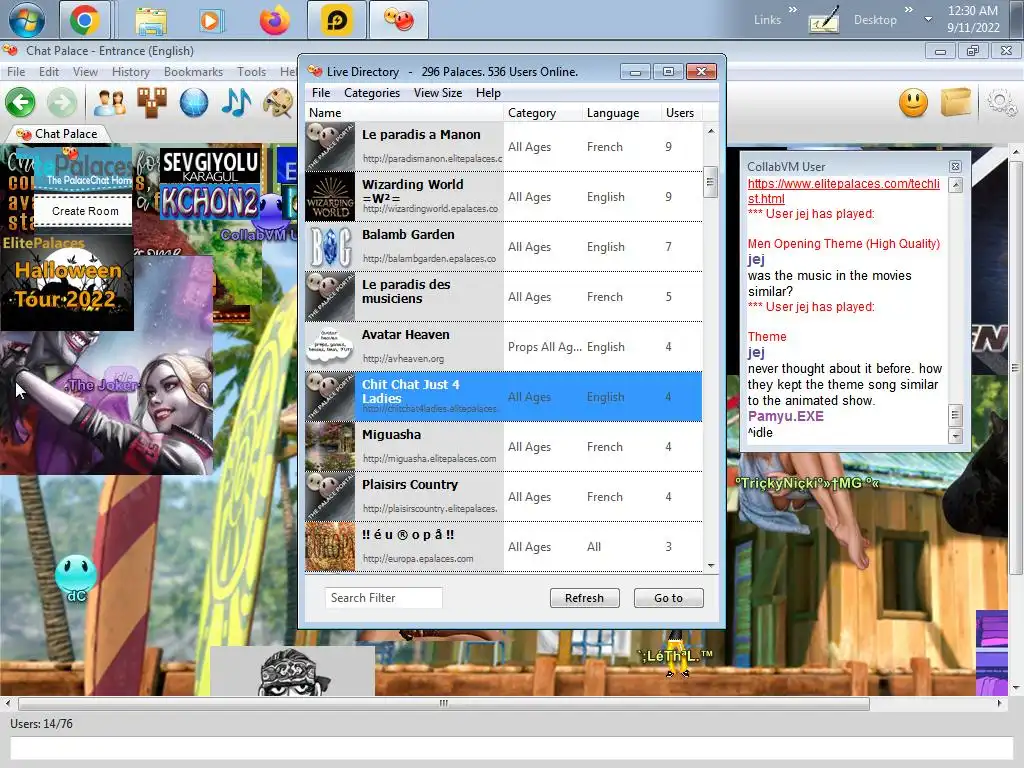Viewport: 1024px width, 768px height.
Task: Open Windows Explorer from the taskbar
Action: point(151,21)
